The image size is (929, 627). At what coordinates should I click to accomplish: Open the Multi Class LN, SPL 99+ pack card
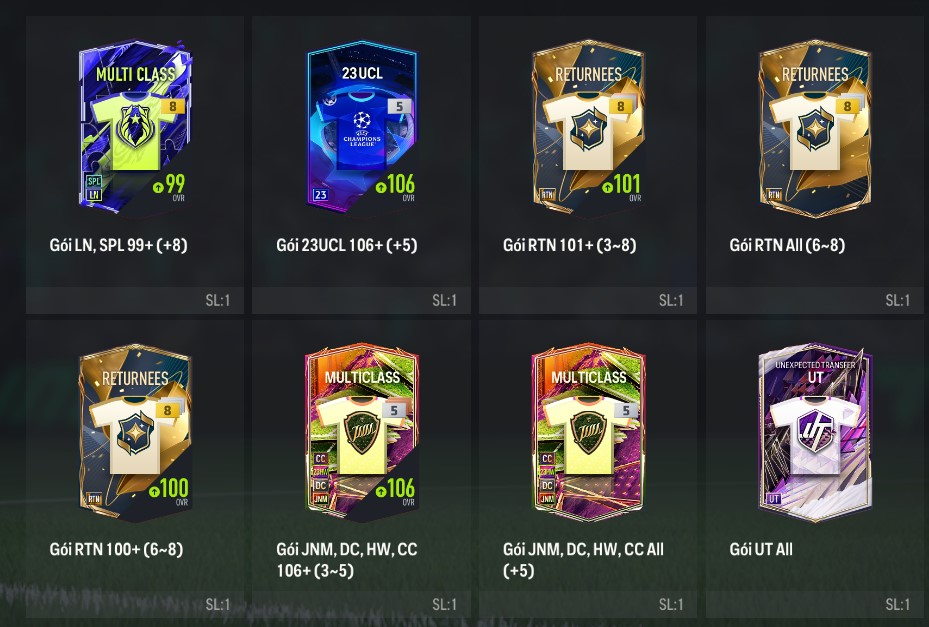(135, 126)
